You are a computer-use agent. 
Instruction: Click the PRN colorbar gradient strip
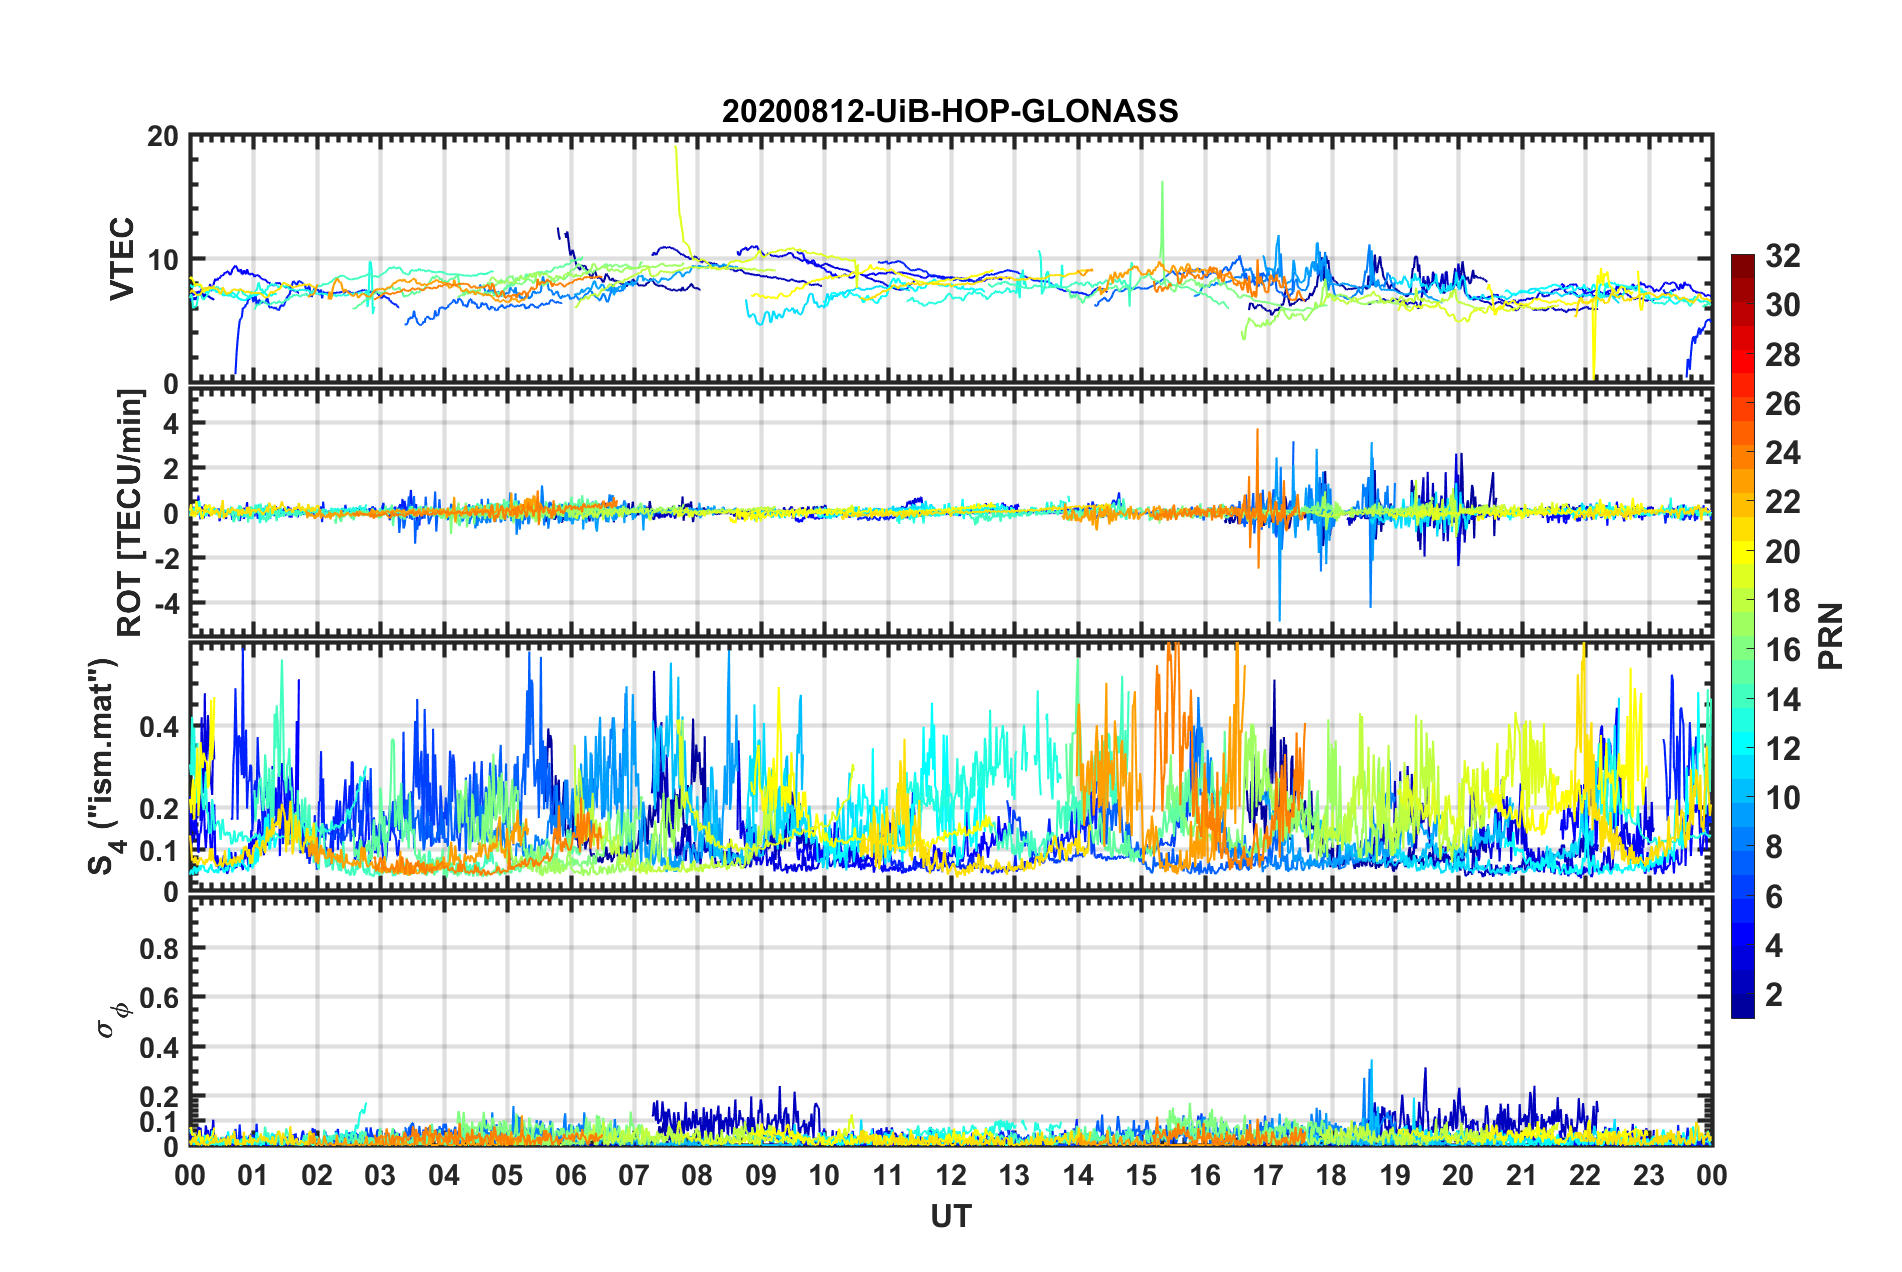click(x=1742, y=636)
